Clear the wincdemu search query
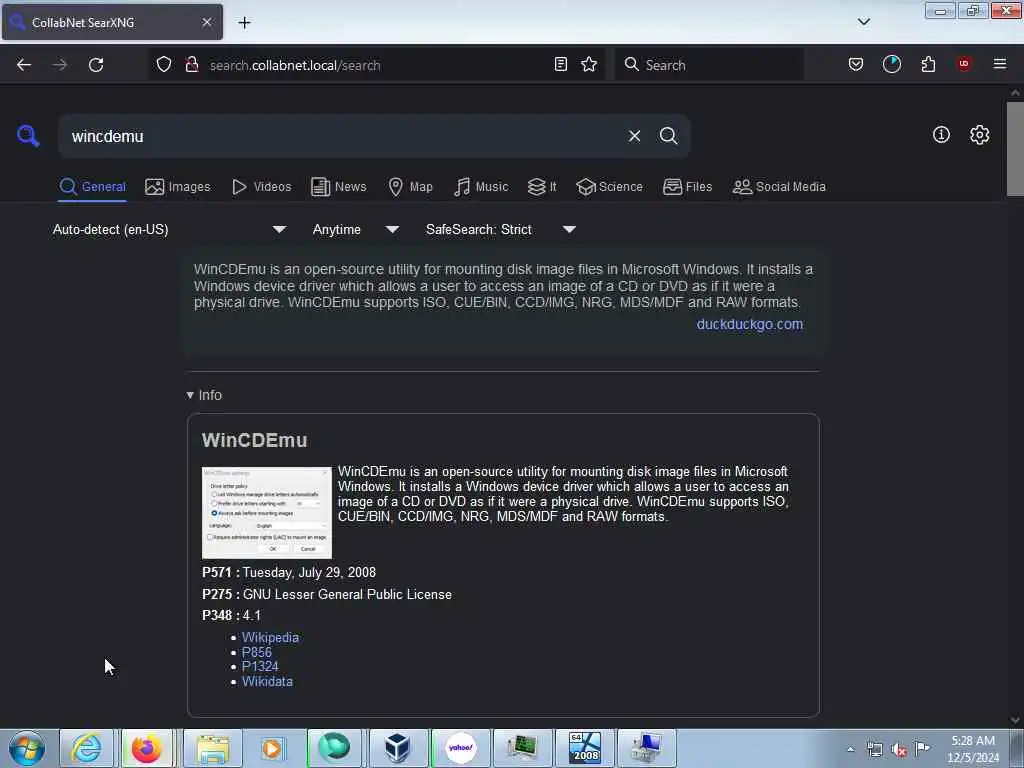This screenshot has width=1024, height=768. [634, 136]
